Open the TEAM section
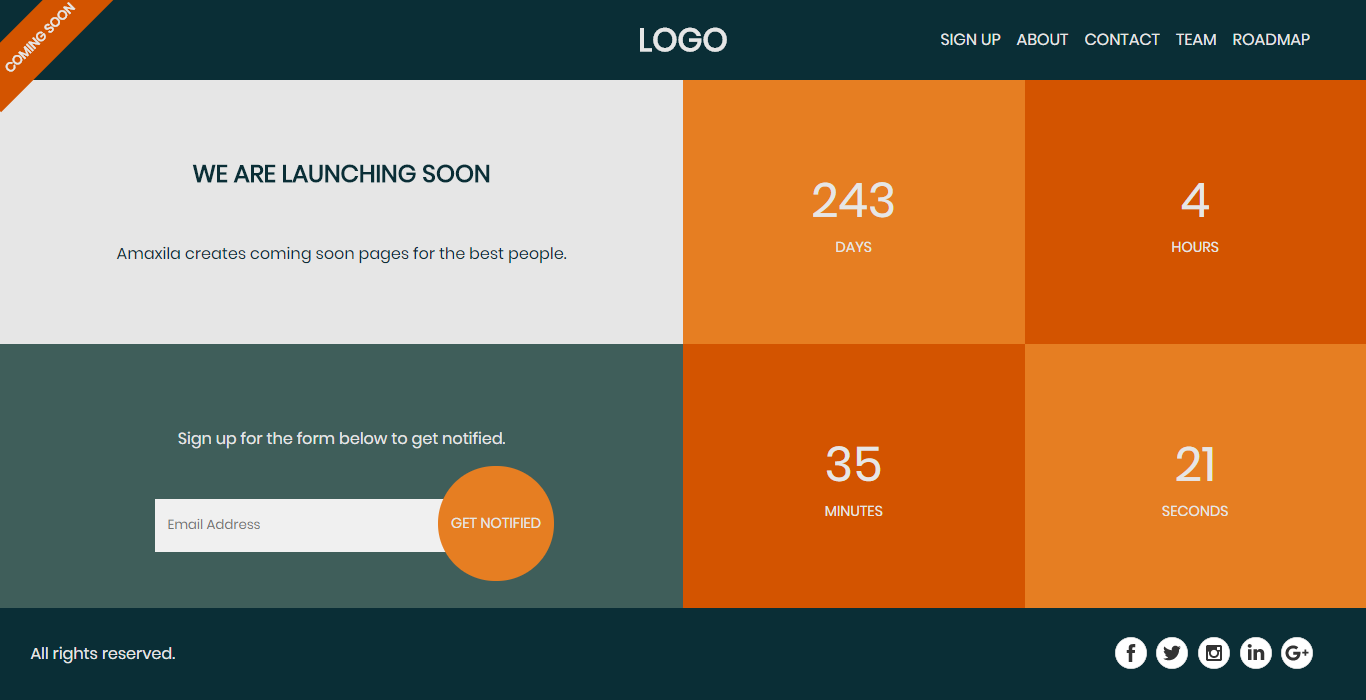The height and width of the screenshot is (700, 1366). [1196, 39]
